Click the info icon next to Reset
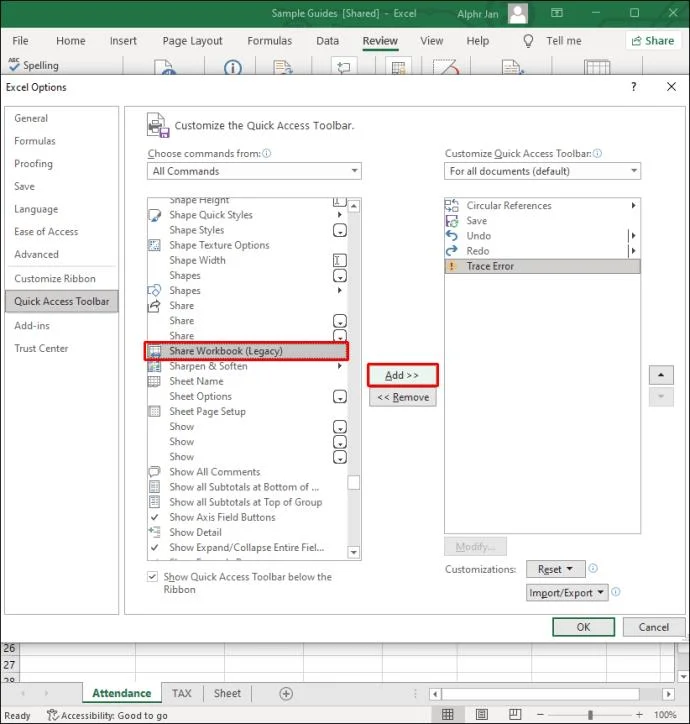Screen dimensions: 690x724 point(593,568)
